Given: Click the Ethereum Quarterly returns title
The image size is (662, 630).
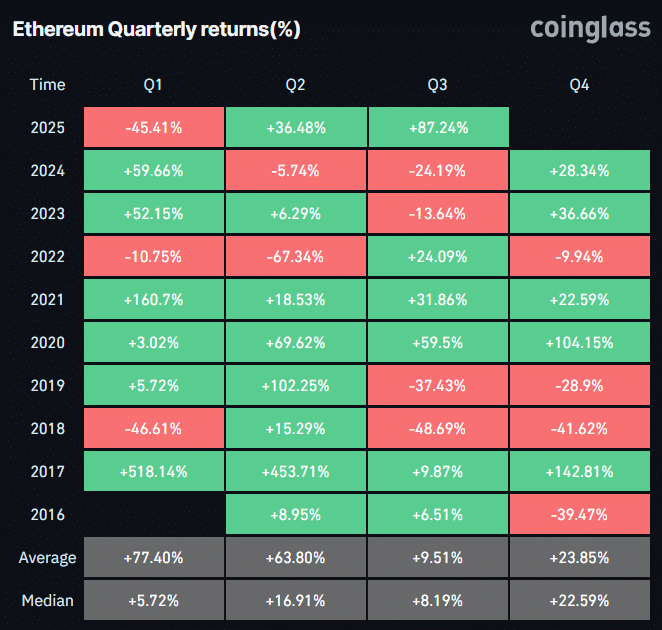Looking at the screenshot, I should (156, 30).
